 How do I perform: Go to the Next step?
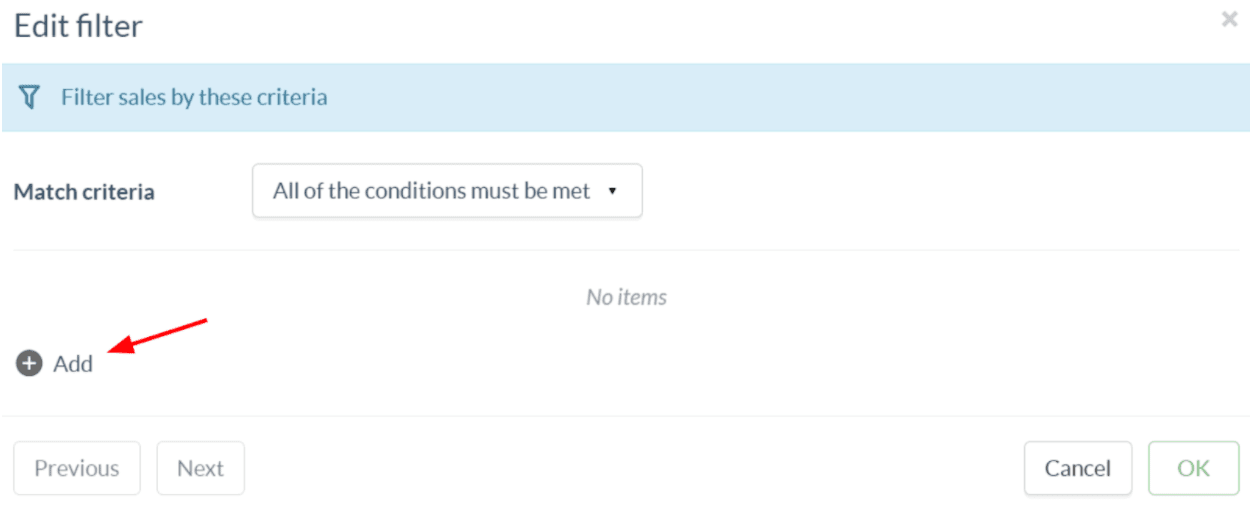tap(200, 468)
